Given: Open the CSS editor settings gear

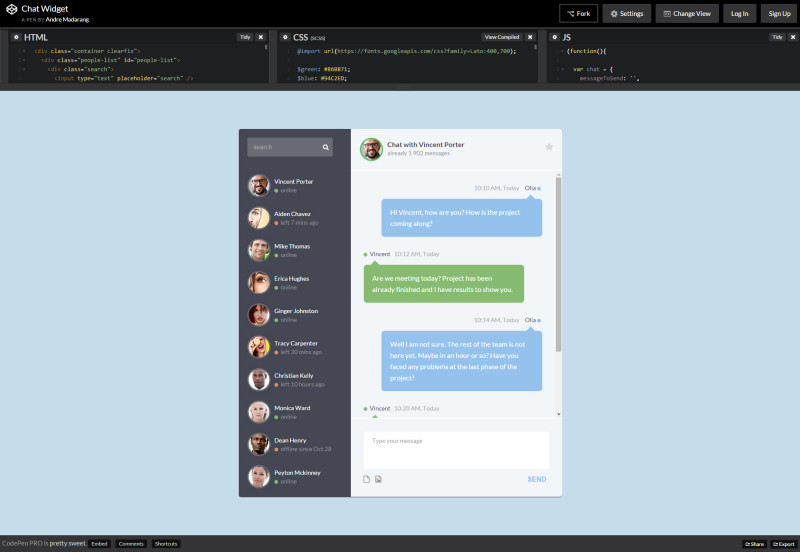Looking at the screenshot, I should [286, 37].
